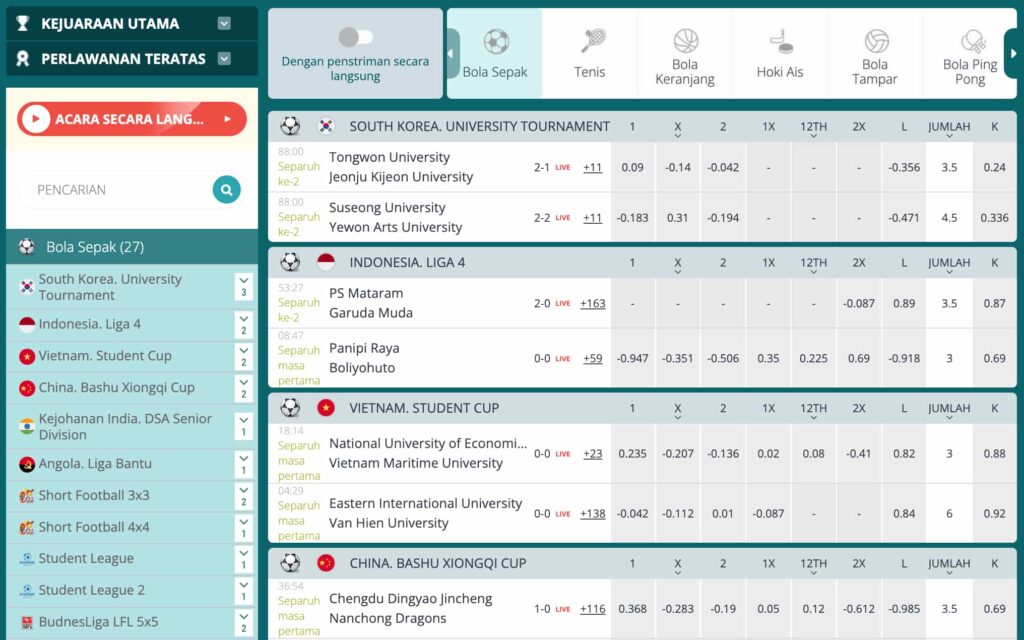Choose the Hoki Ais sport icon
The width and height of the screenshot is (1024, 640).
pyautogui.click(x=780, y=41)
